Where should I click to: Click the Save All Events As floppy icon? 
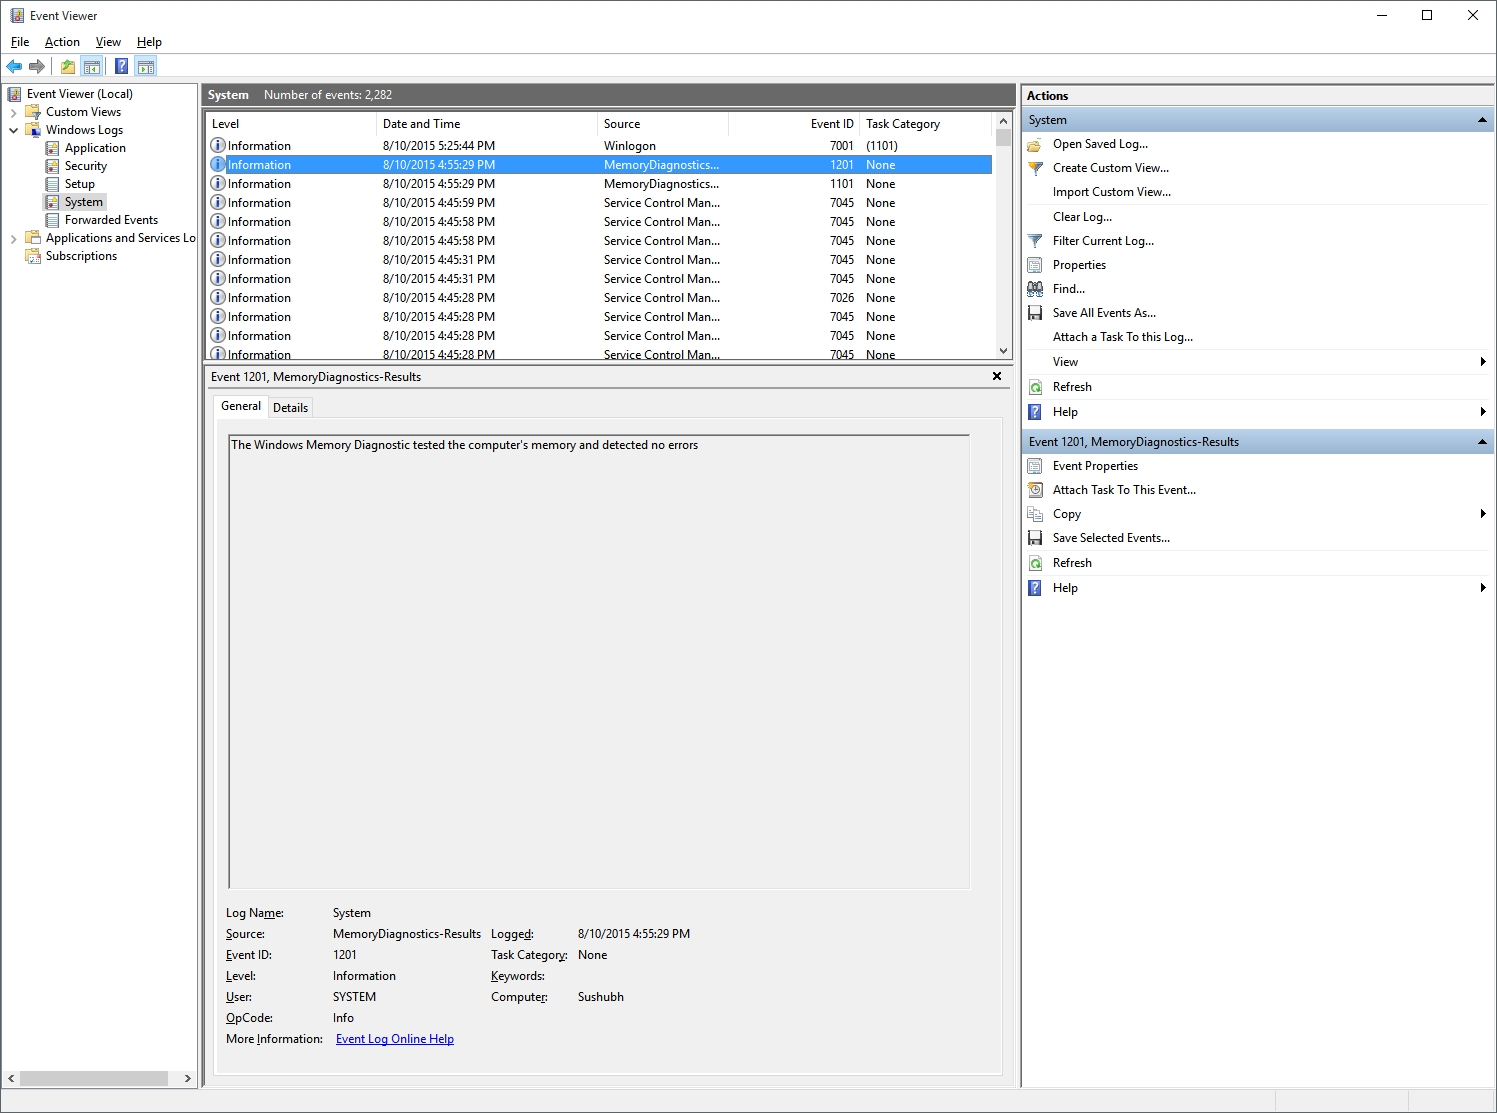pyautogui.click(x=1036, y=313)
